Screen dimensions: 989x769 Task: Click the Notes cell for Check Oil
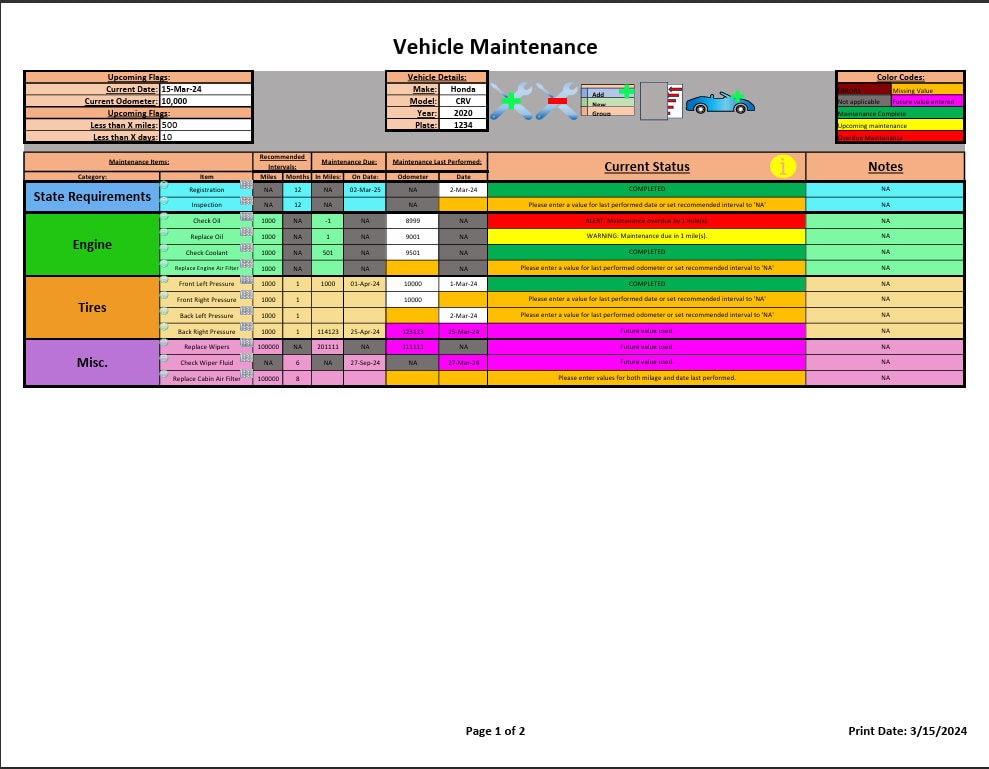(x=885, y=220)
